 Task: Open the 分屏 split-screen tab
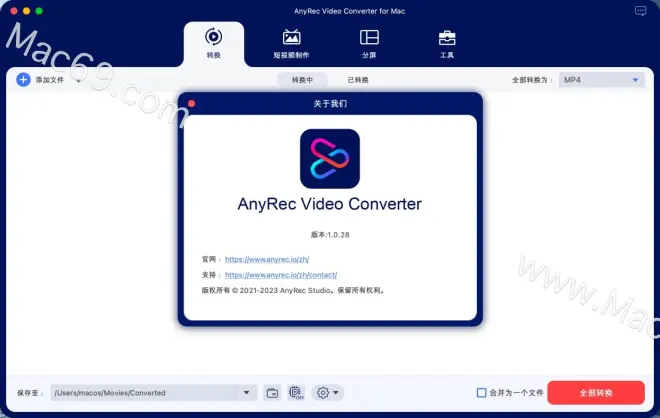[x=369, y=43]
